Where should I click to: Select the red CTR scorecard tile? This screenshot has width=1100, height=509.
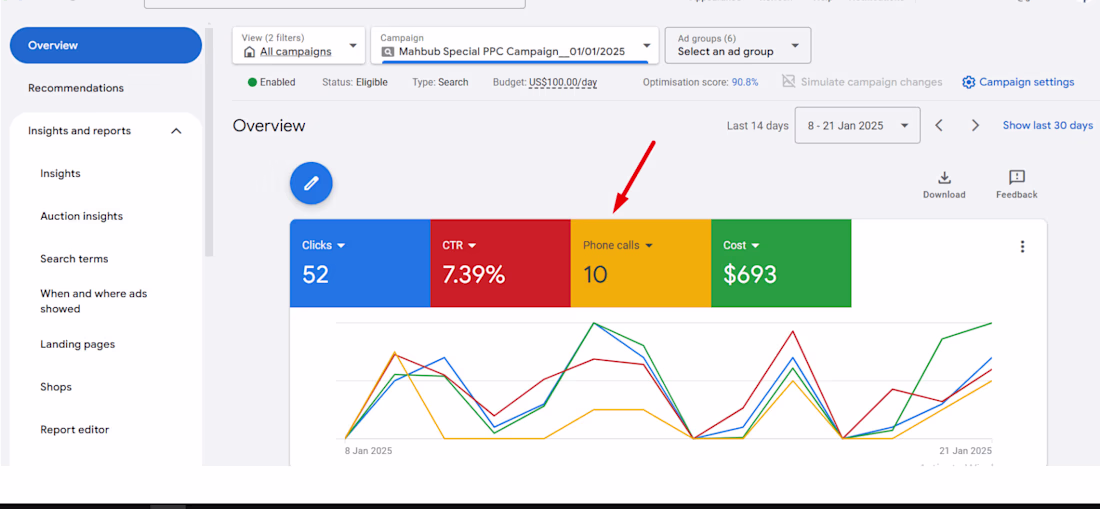point(500,263)
